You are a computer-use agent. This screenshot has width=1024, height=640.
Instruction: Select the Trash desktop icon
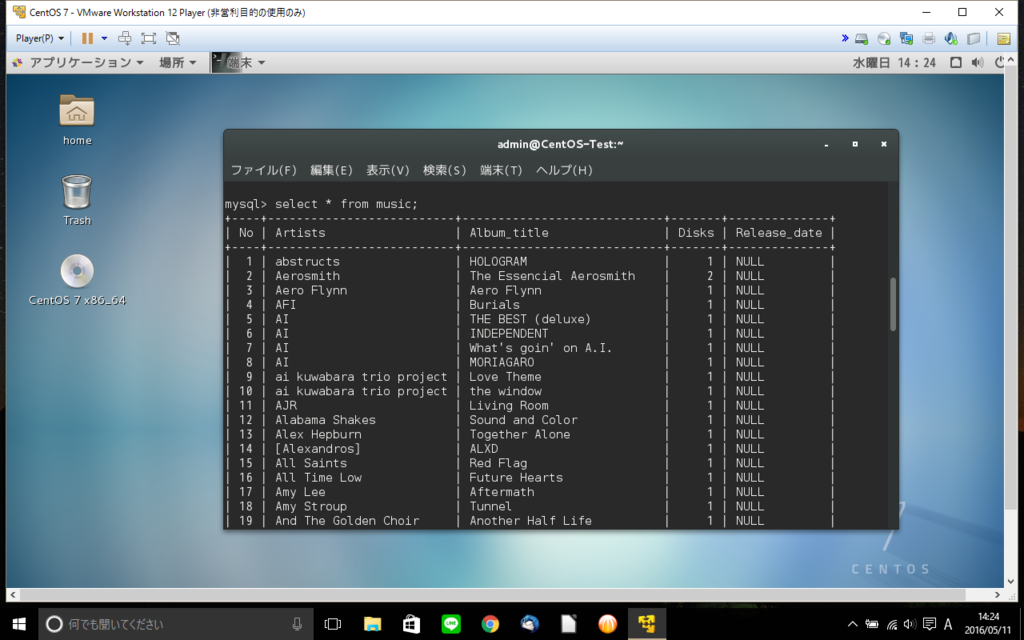(x=77, y=200)
